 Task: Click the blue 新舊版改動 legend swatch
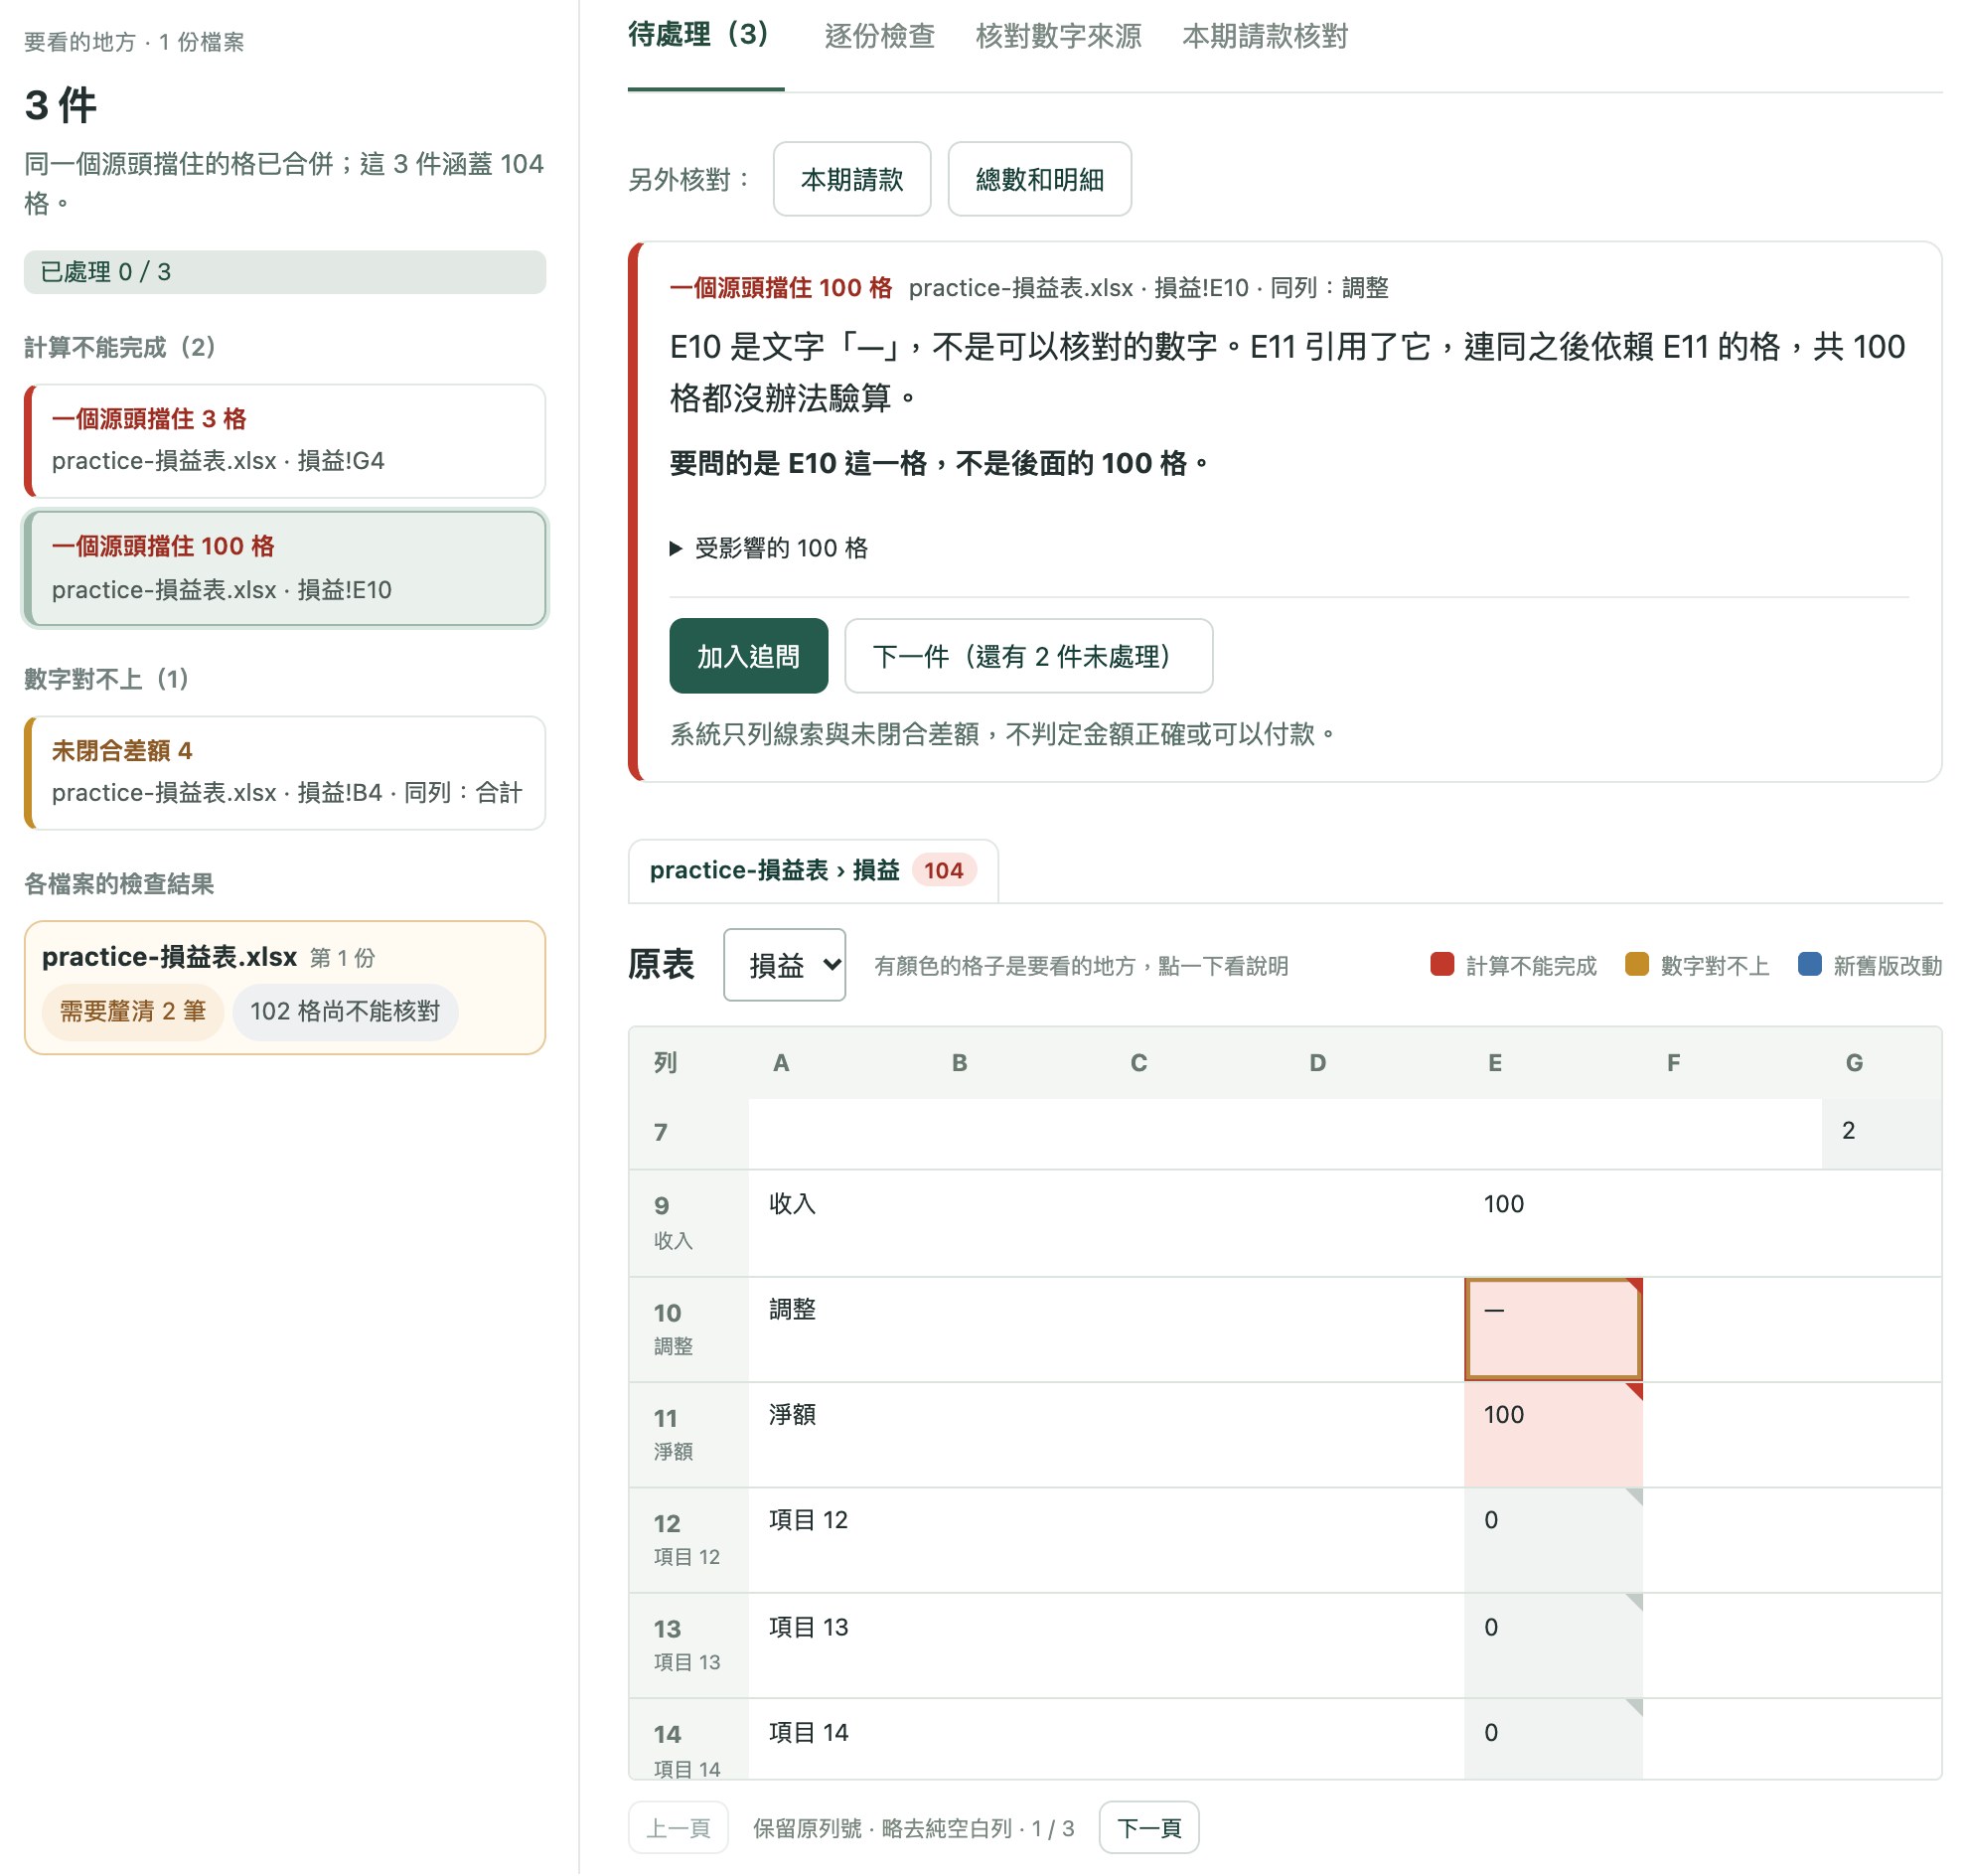coord(1810,965)
